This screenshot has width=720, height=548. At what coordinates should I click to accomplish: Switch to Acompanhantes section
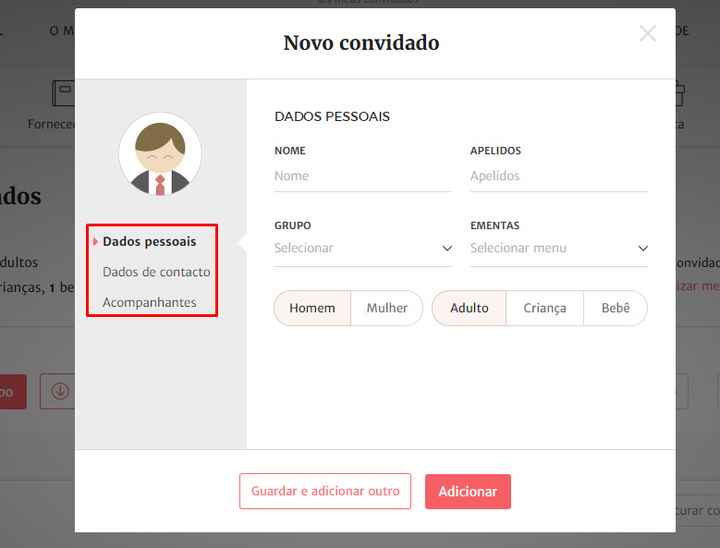149,302
